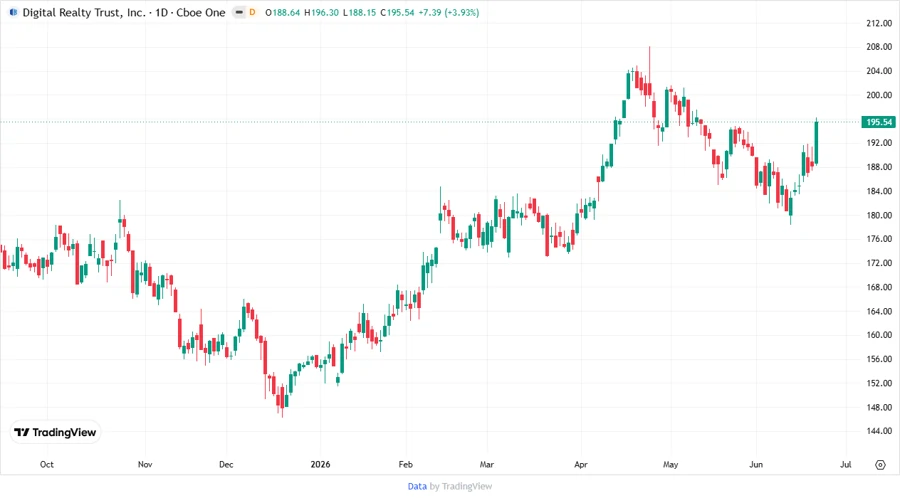
Task: Click the 164.00 price axis label
Action: [x=879, y=311]
